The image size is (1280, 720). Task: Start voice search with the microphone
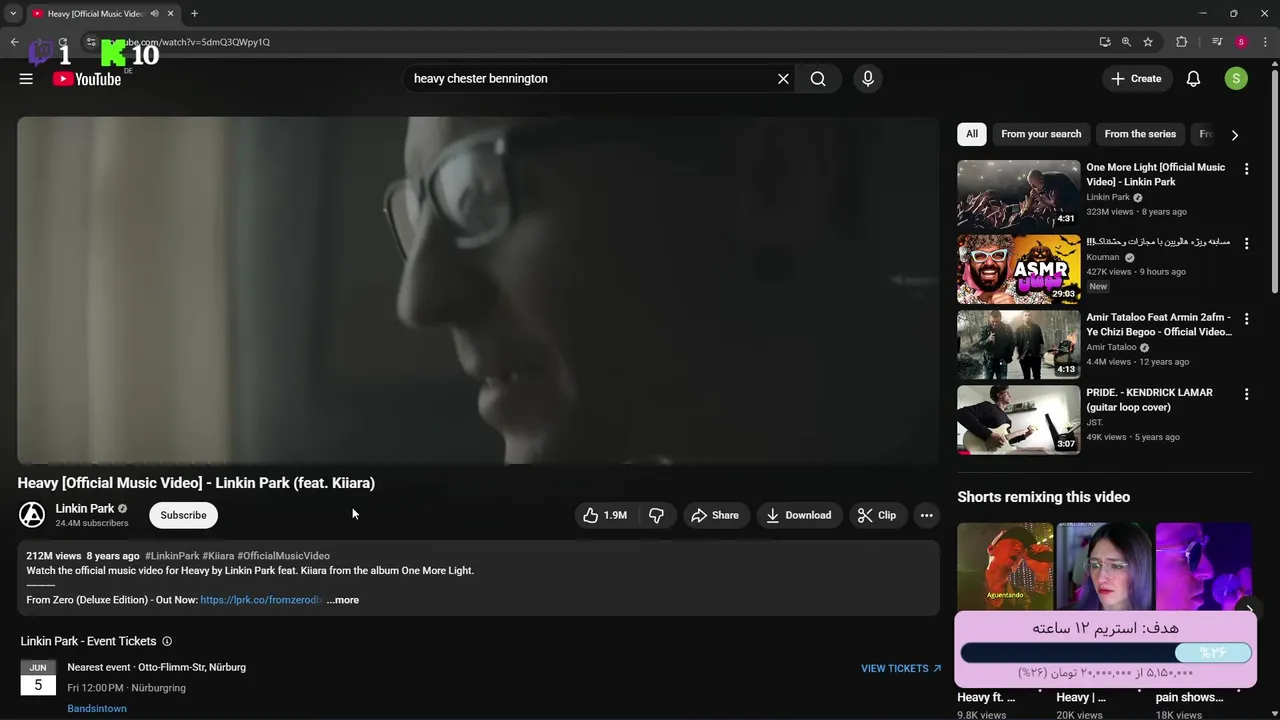coord(868,79)
